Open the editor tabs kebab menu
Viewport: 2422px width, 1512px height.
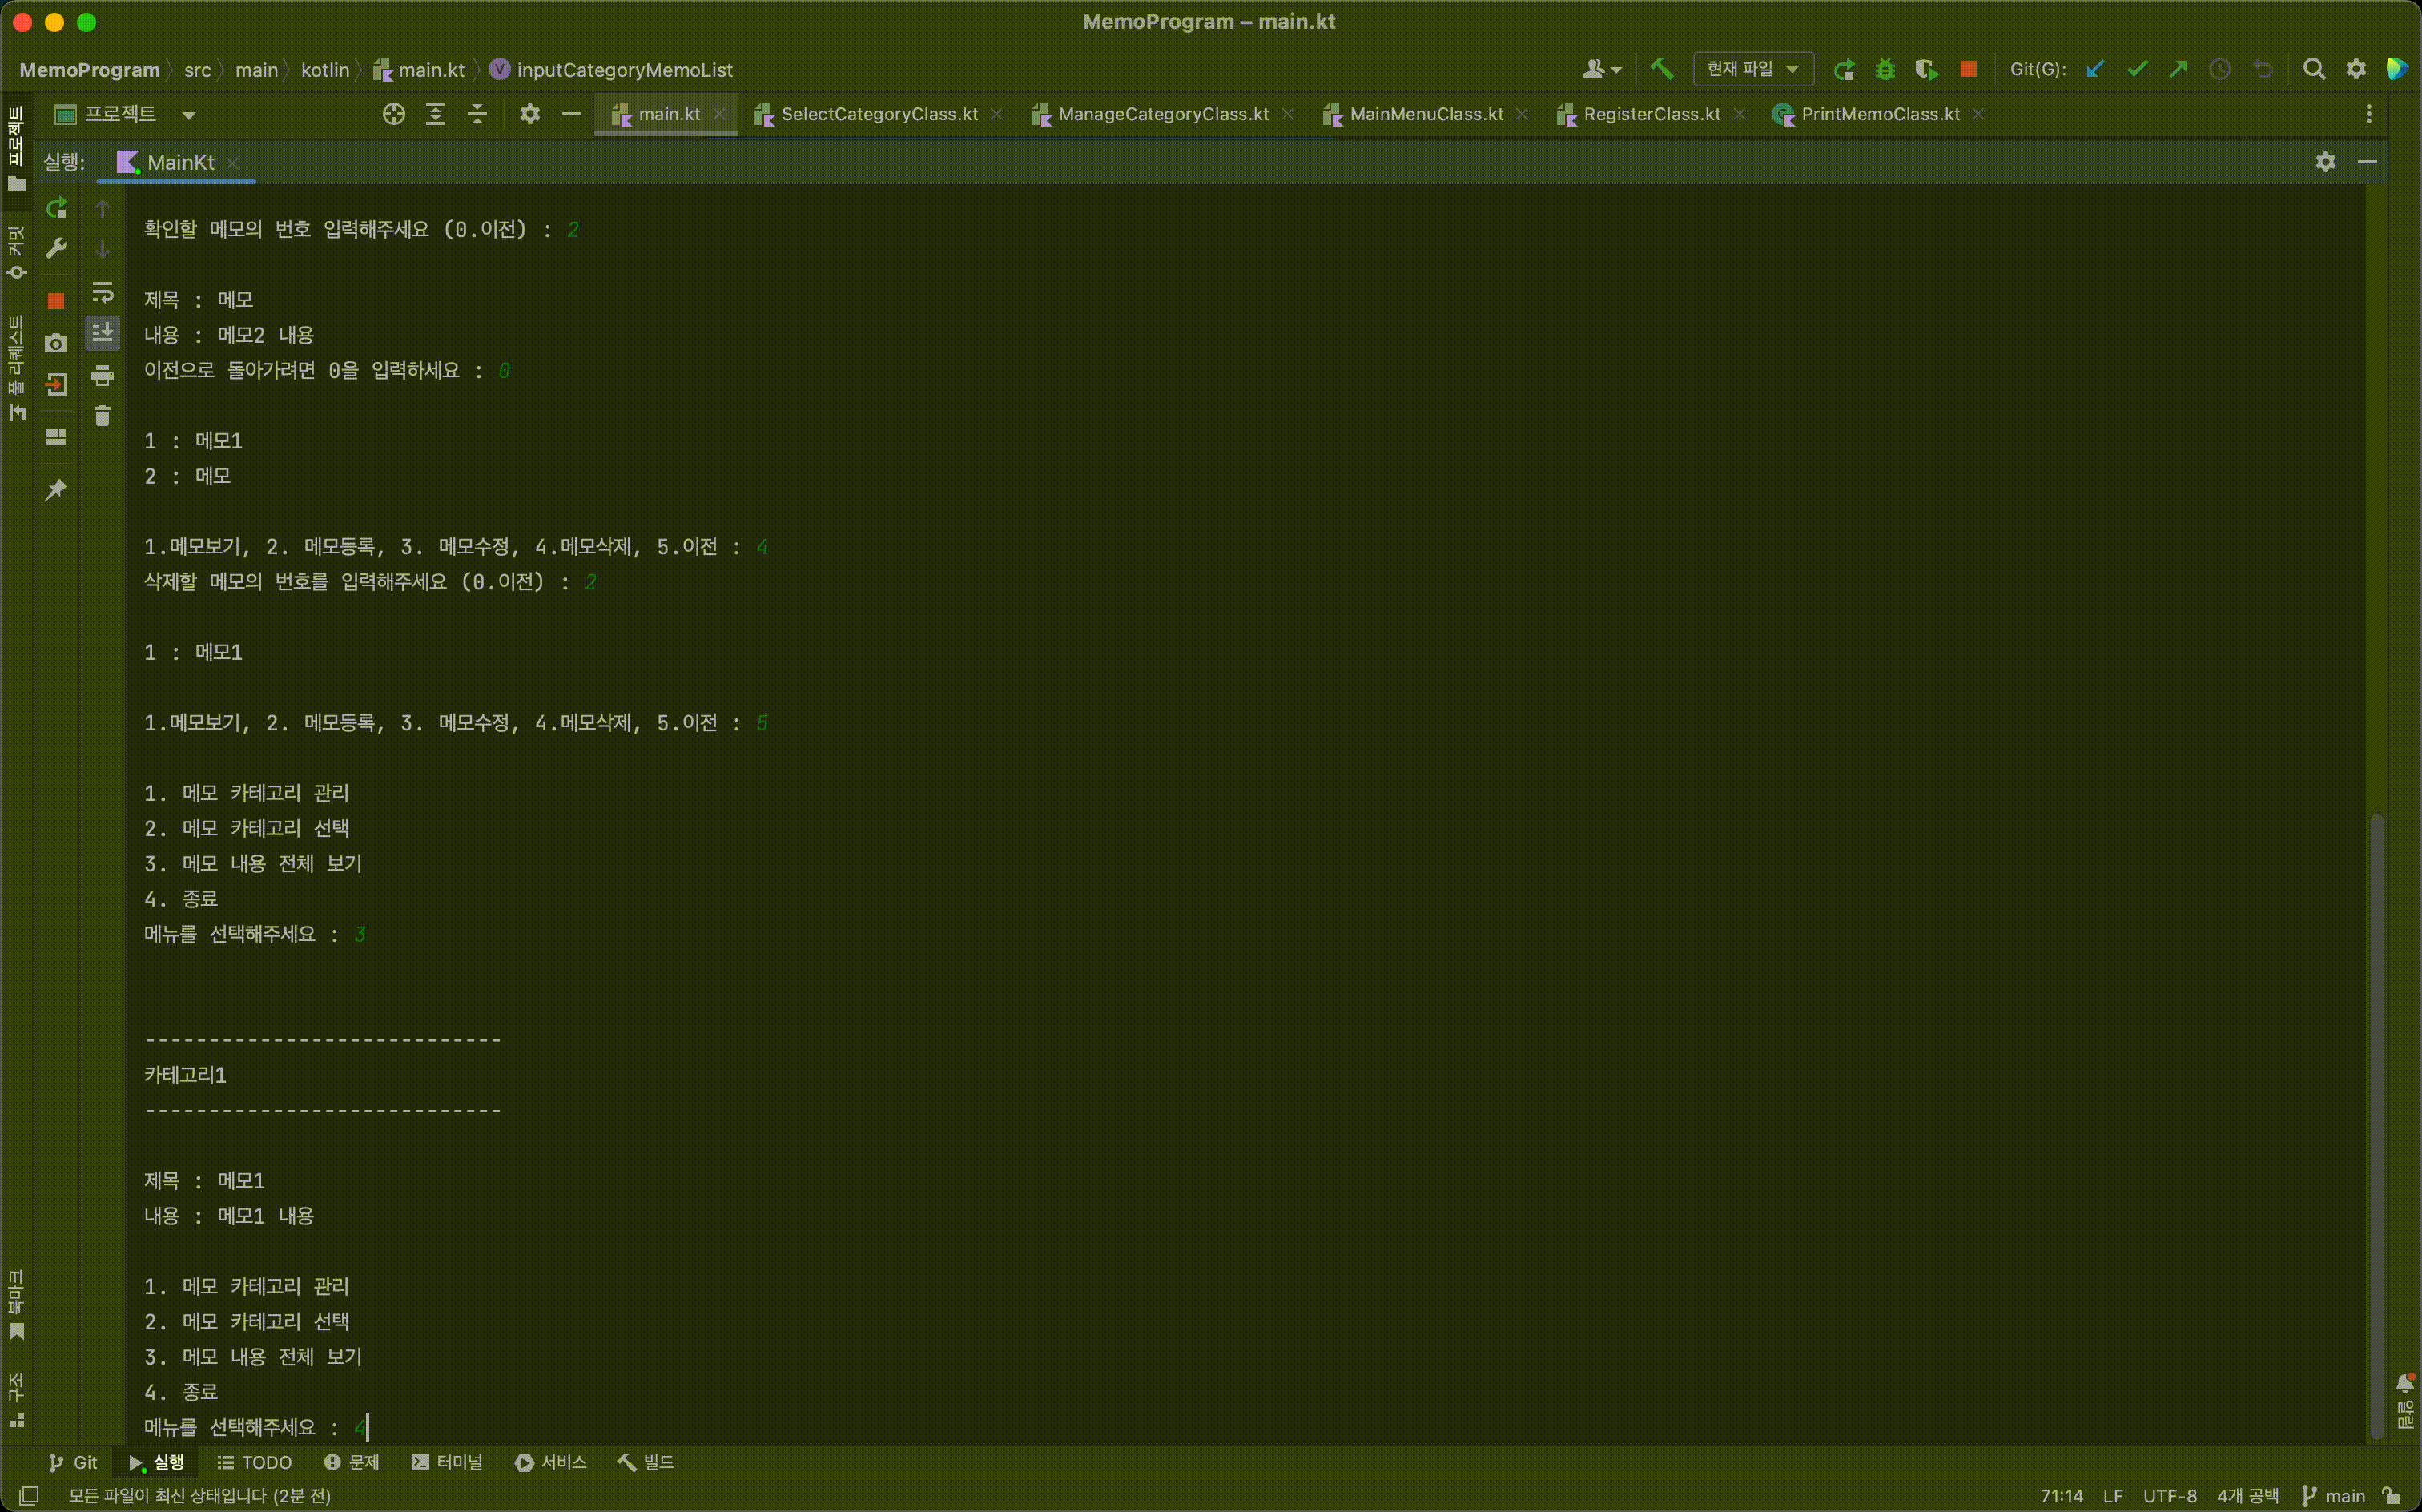pyautogui.click(x=2369, y=113)
